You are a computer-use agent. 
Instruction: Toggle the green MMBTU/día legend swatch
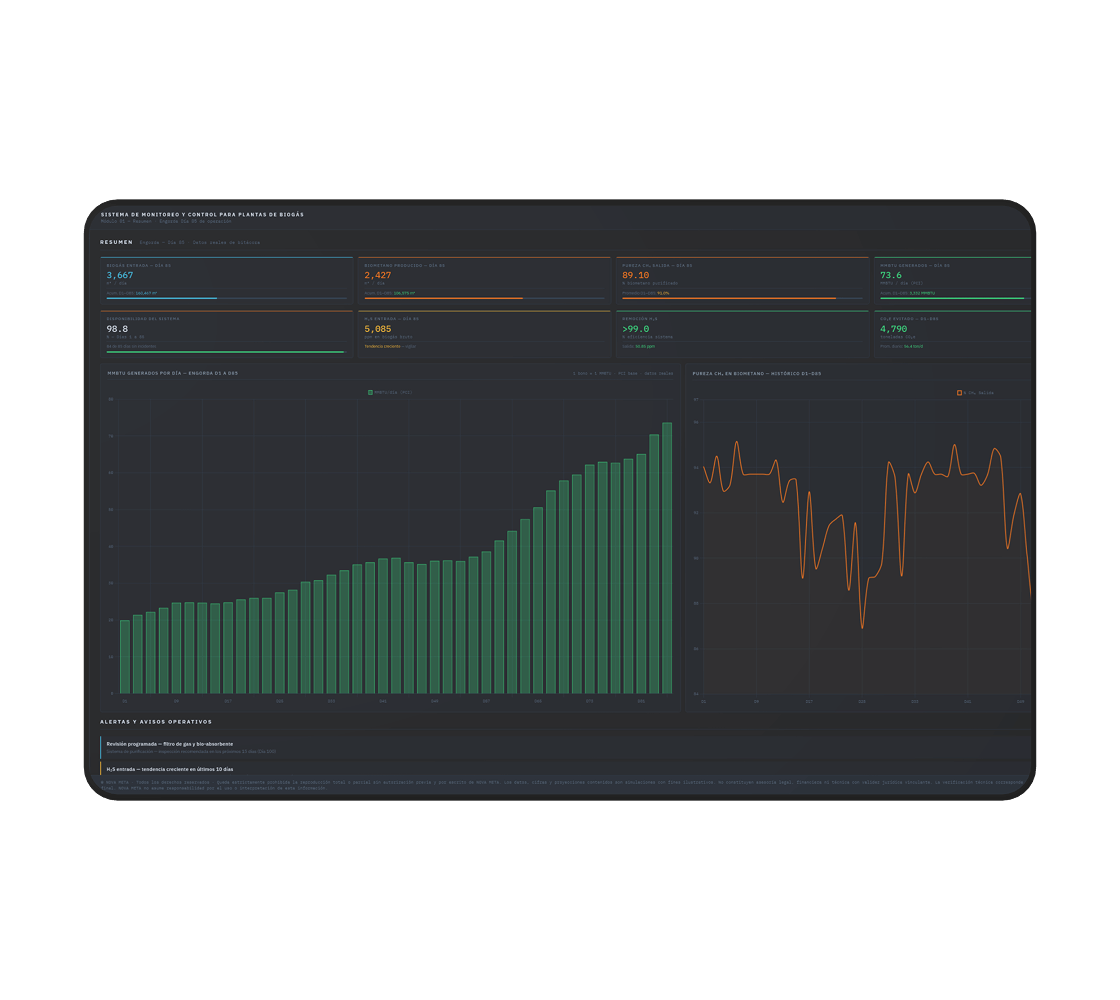click(370, 393)
